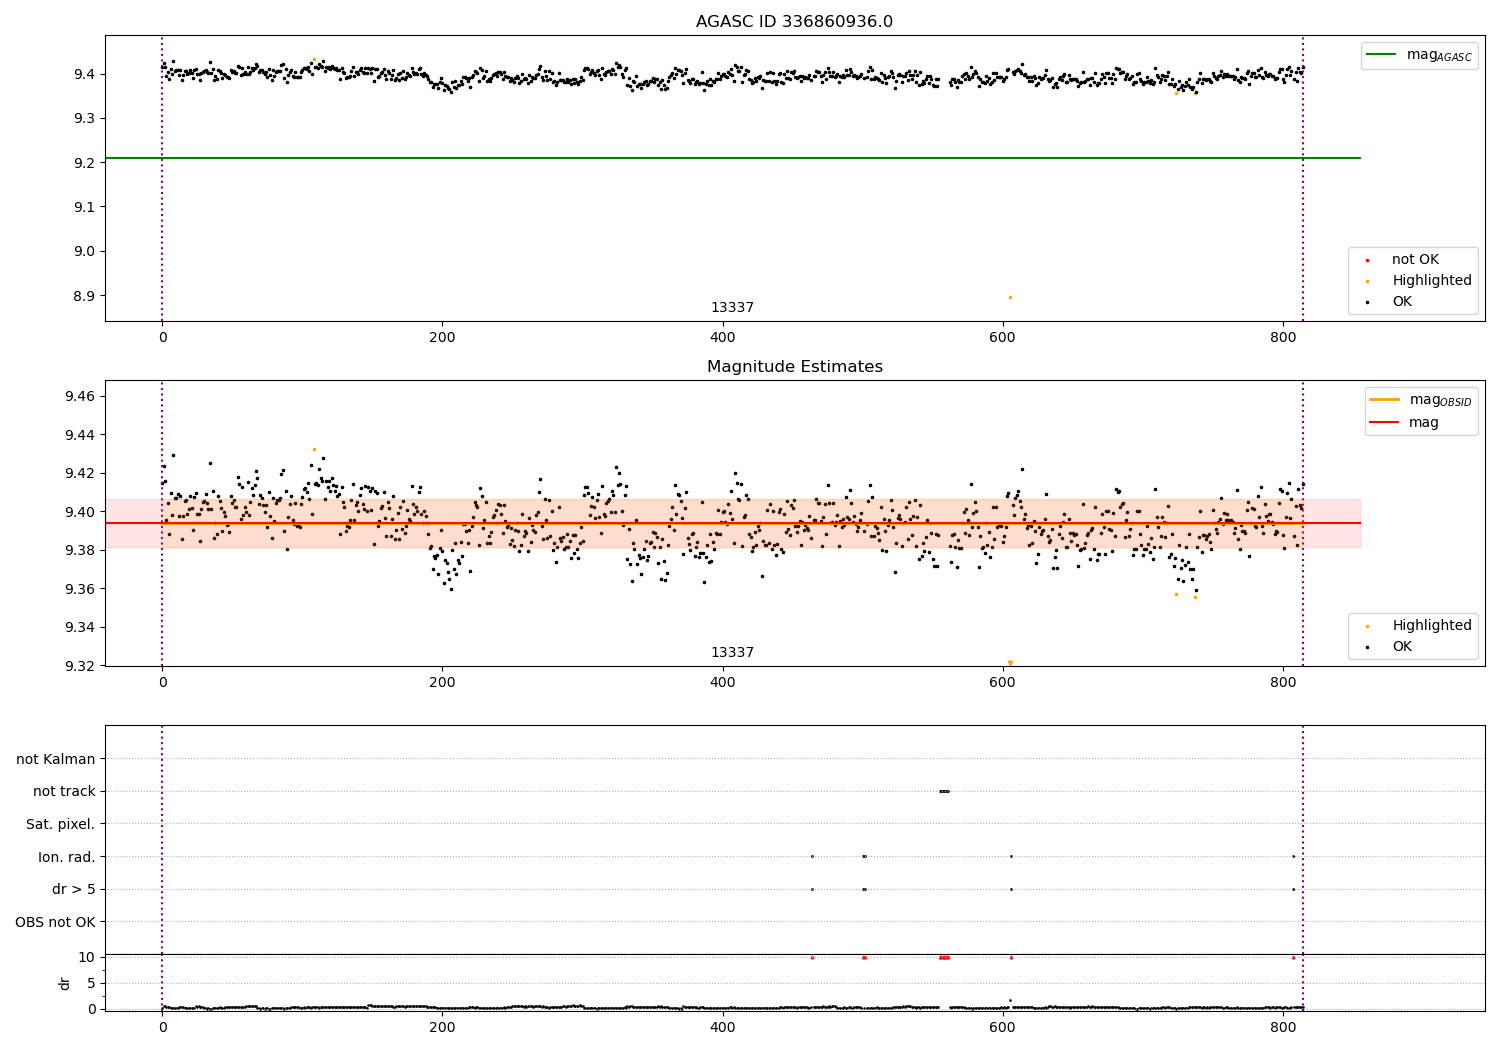Select the 'Ion. rad.' row label
Viewport: 1500px width, 1050px height.
click(x=67, y=857)
